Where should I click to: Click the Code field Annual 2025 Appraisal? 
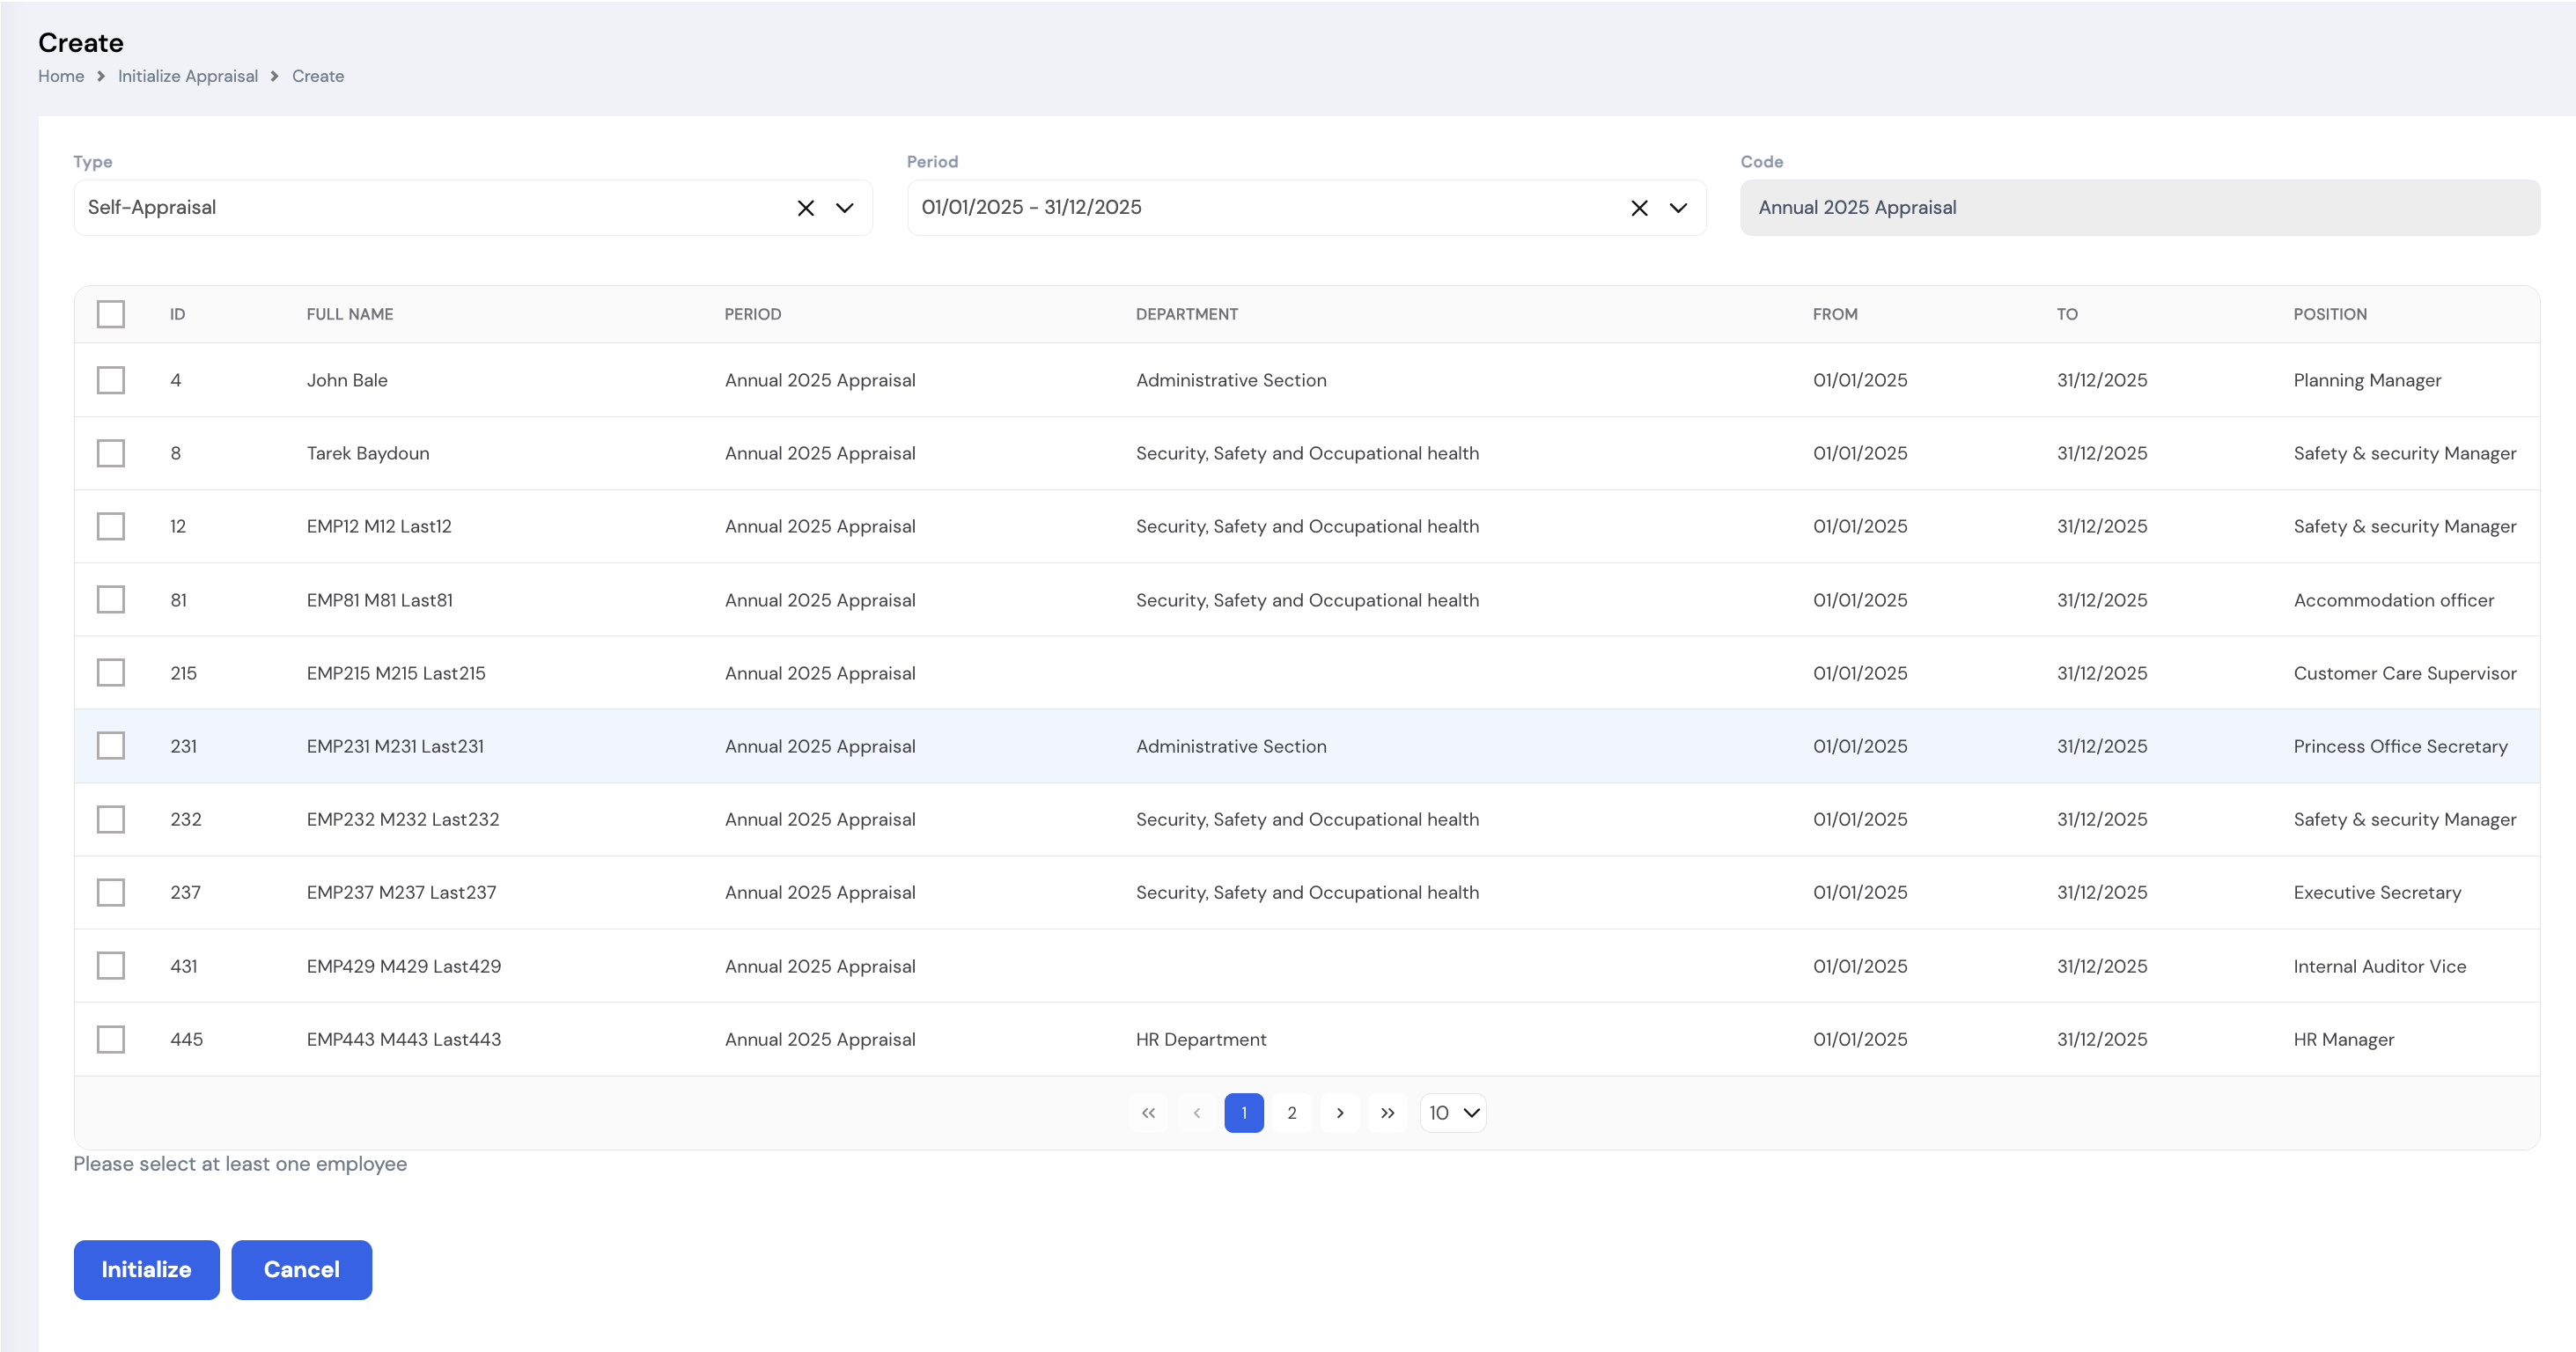(x=2139, y=208)
